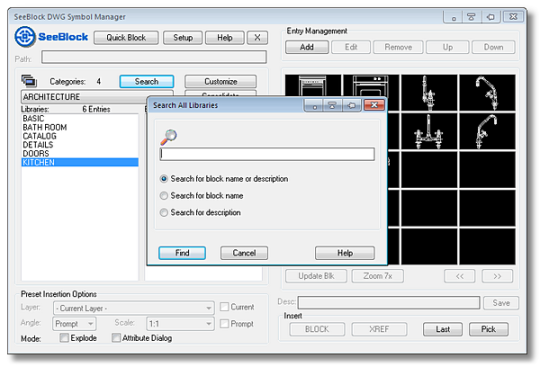
Task: Select the top row third faucet thumbnail
Action: click(x=429, y=93)
